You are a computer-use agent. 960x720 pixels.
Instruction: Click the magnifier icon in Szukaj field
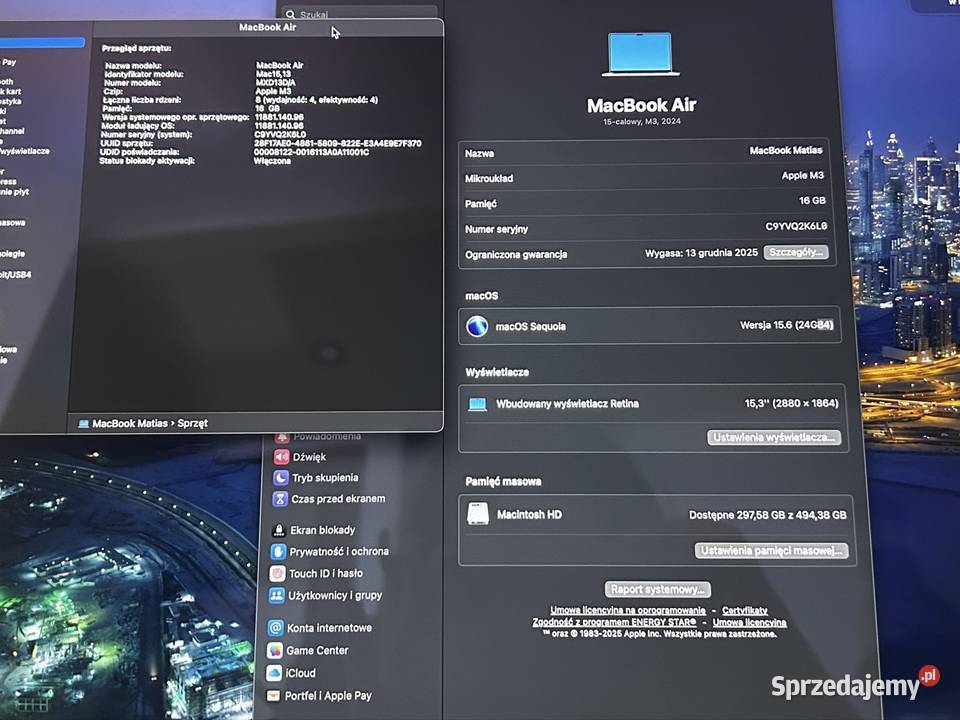pos(291,15)
